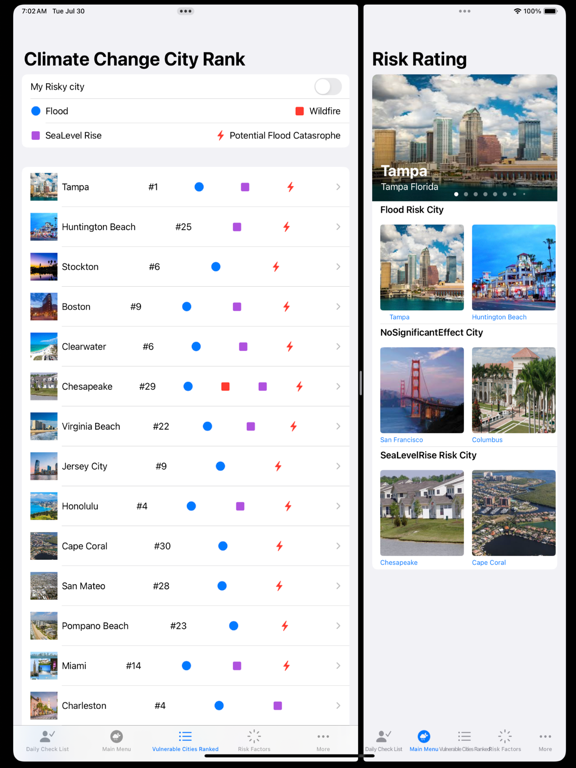The image size is (576, 768).
Task: Click the blue flood dot in Virginia Beach row
Action: tap(207, 426)
